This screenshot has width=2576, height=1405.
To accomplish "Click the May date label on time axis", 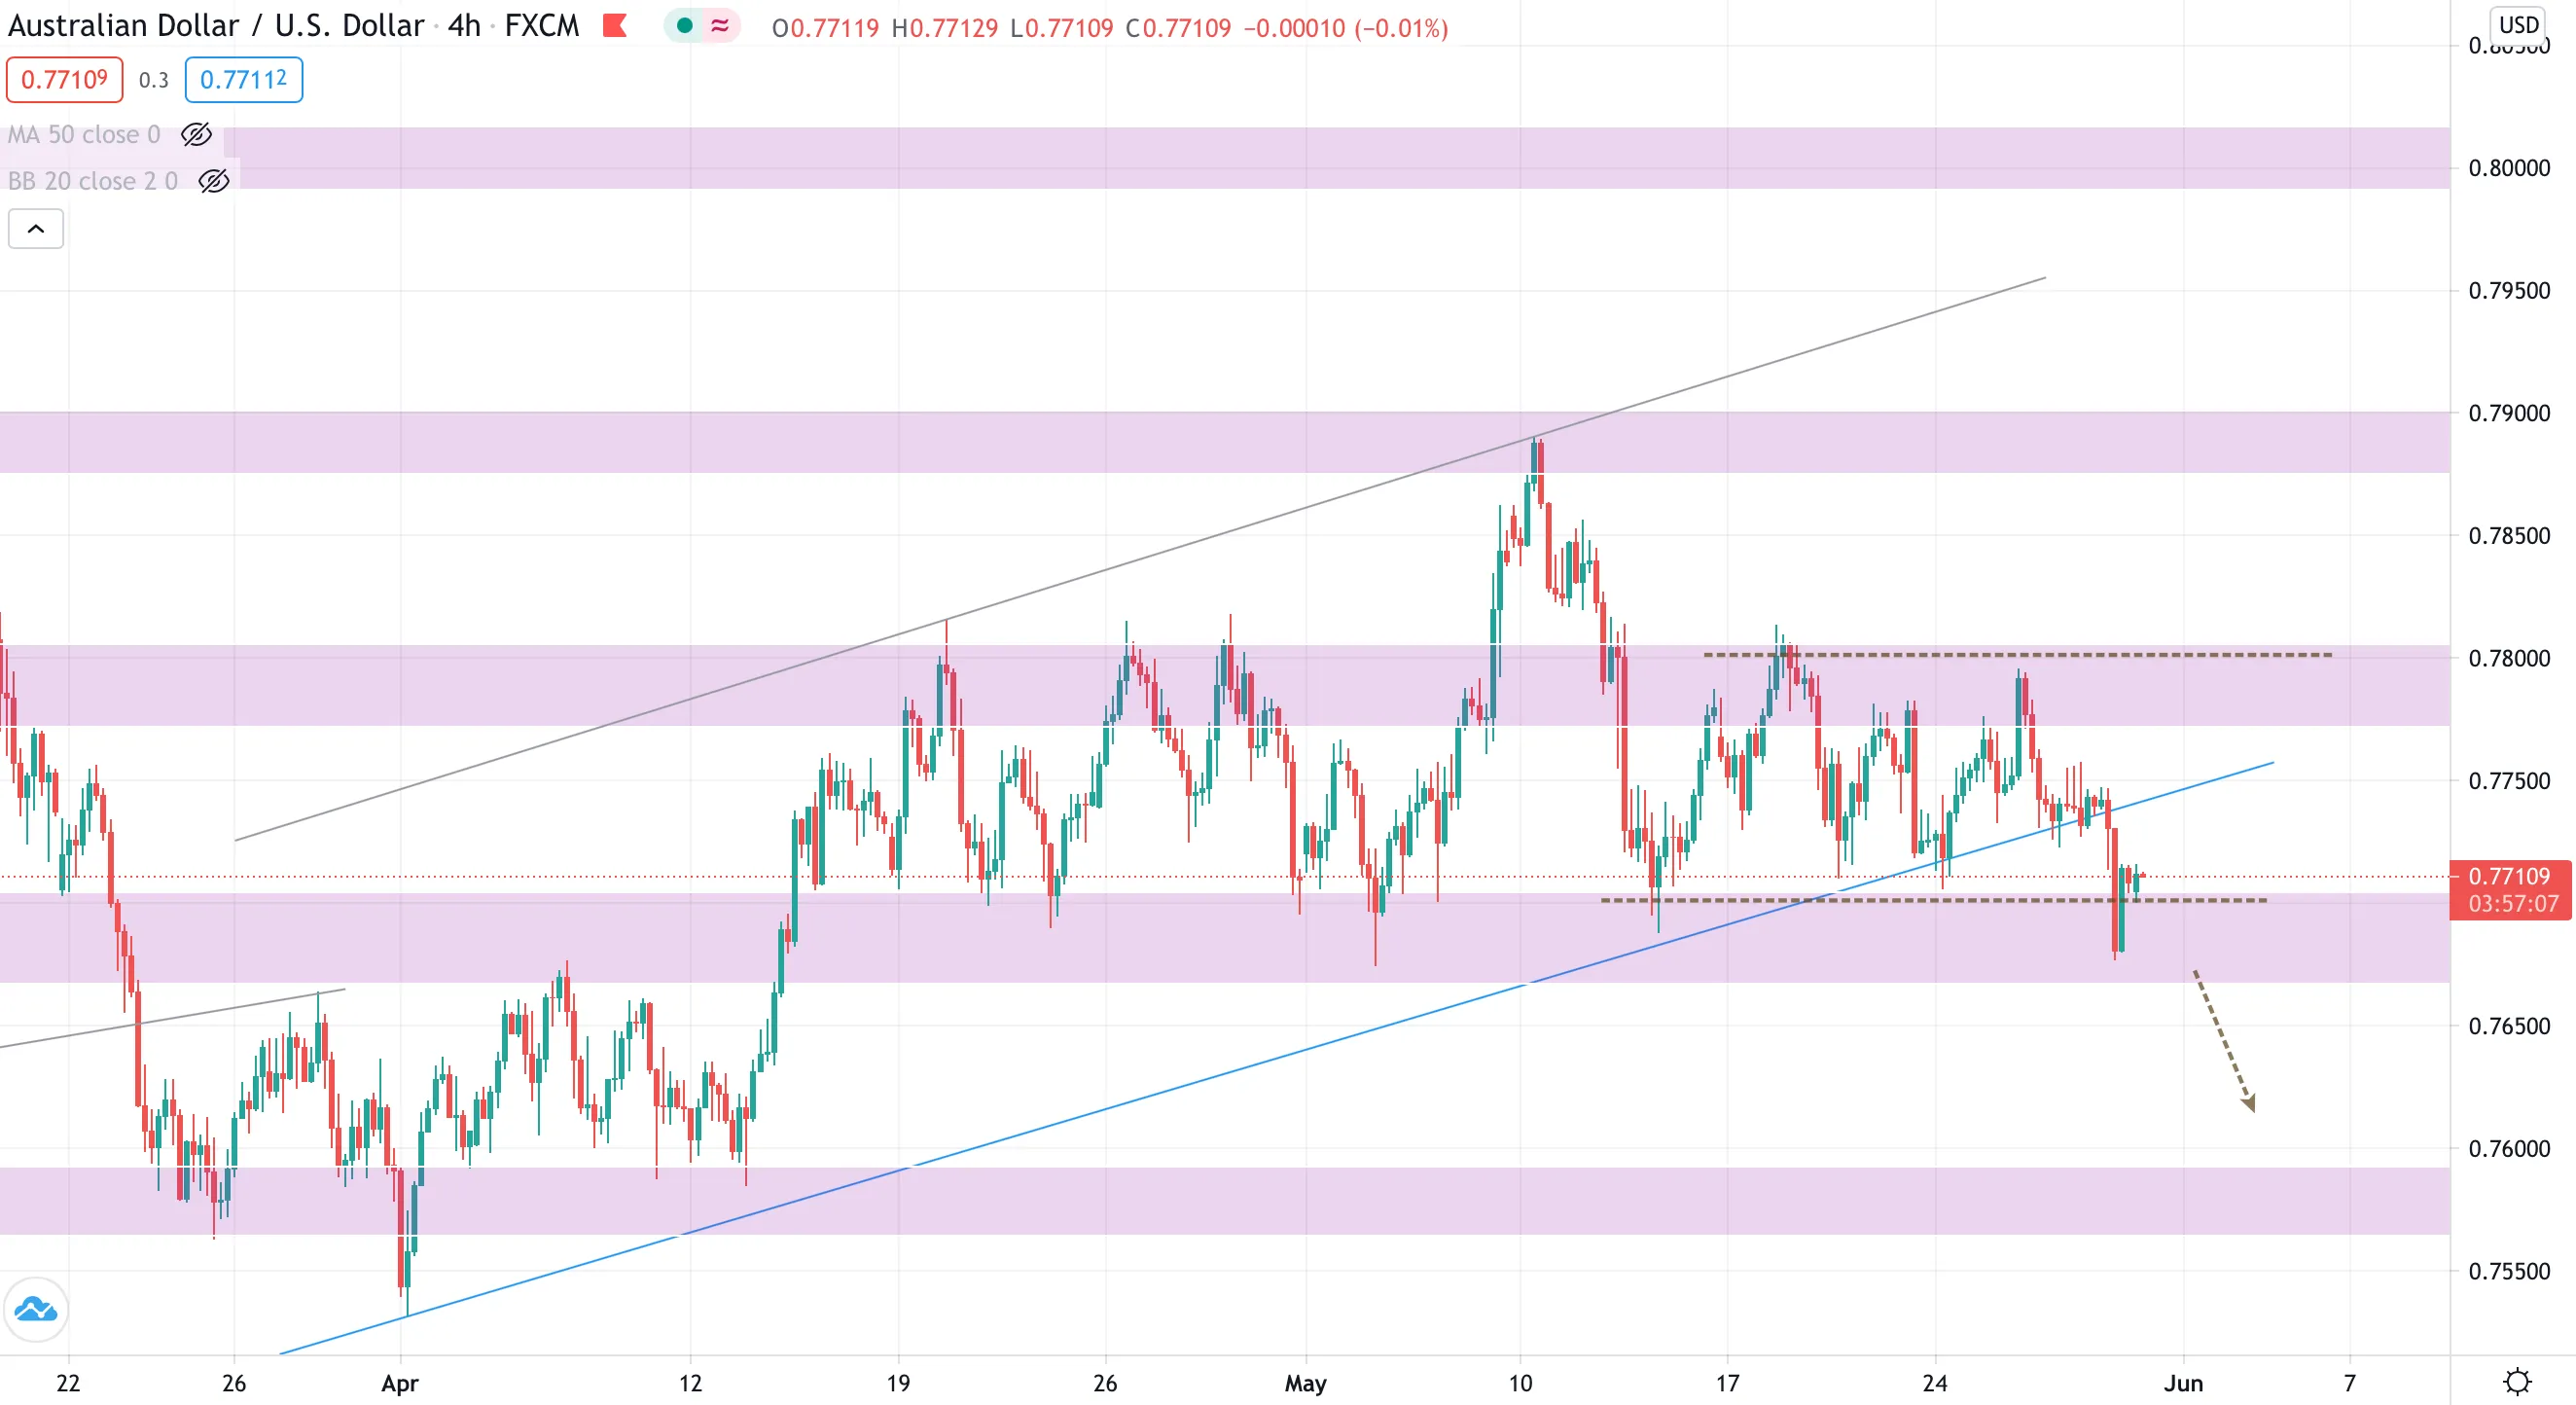I will [1305, 1383].
